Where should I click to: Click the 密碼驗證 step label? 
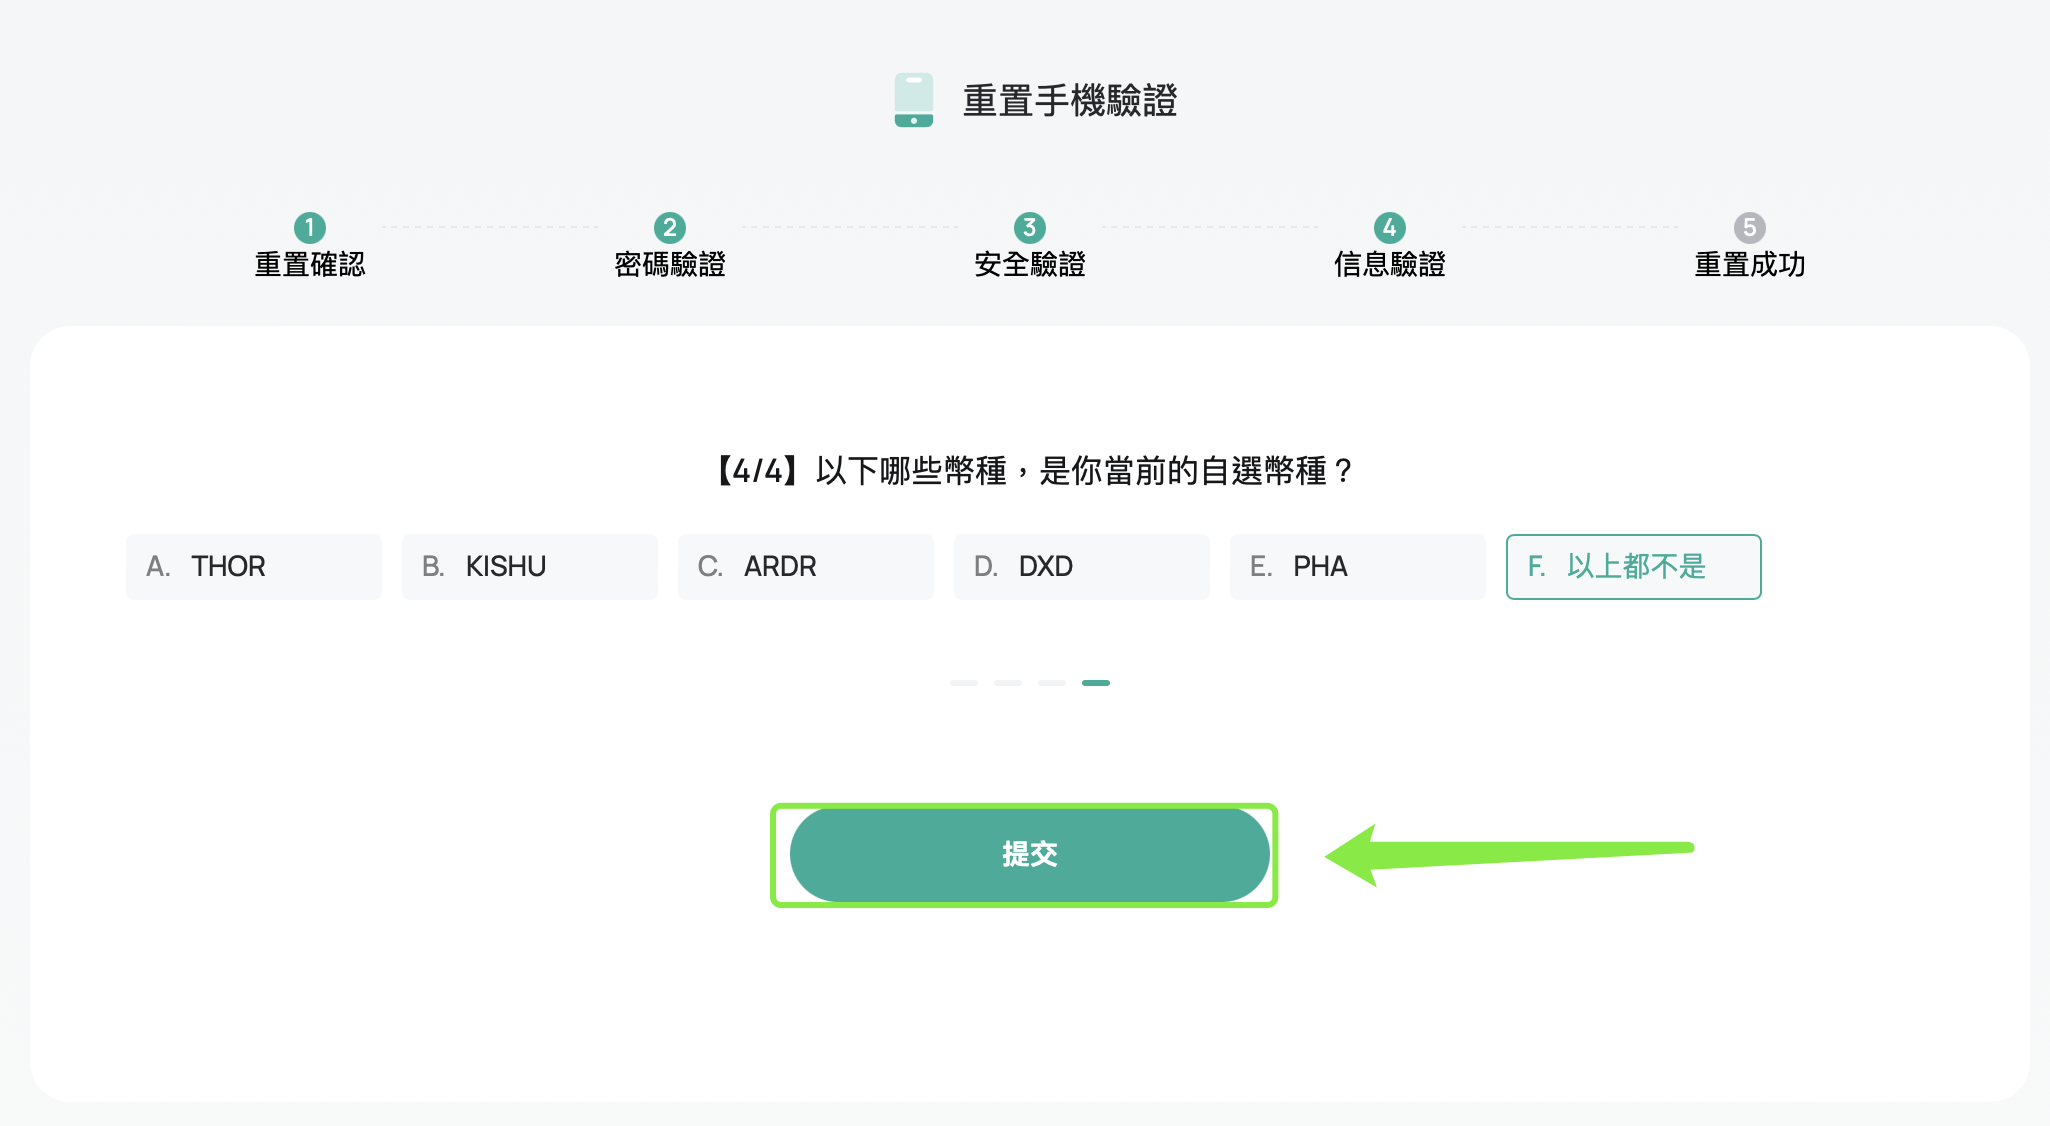[670, 265]
